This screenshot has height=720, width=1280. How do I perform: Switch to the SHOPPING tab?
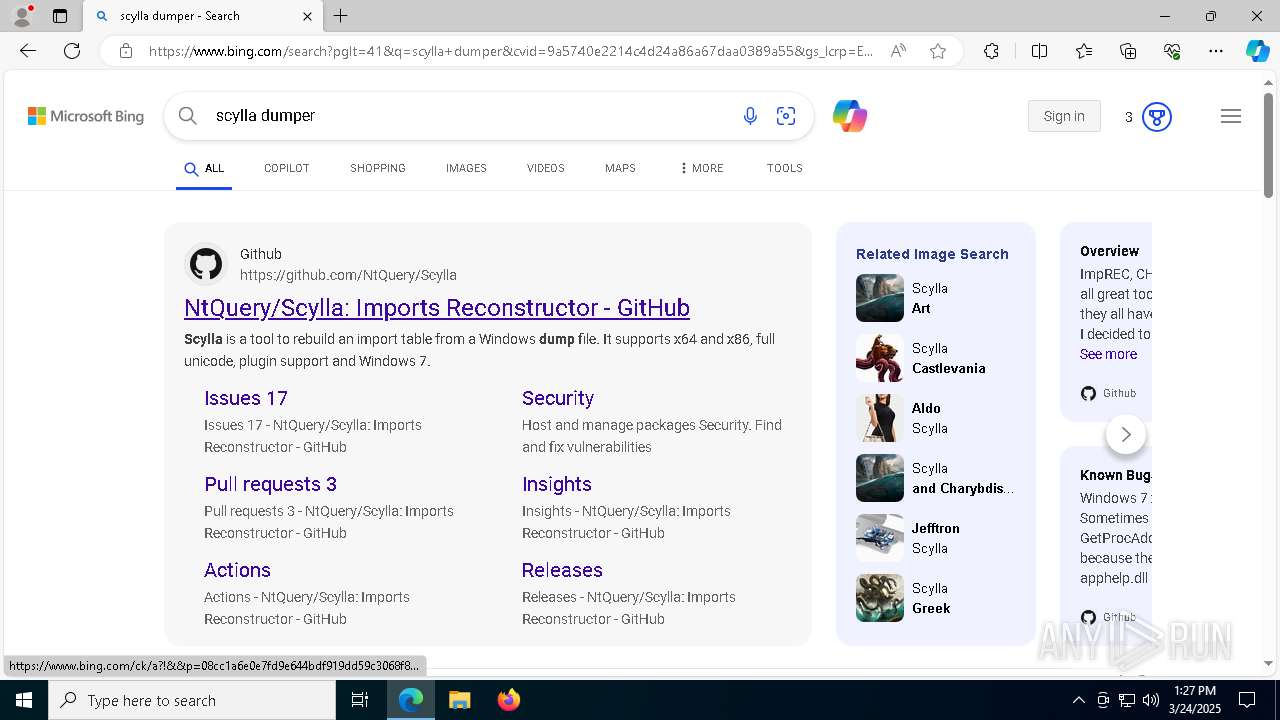pos(378,168)
